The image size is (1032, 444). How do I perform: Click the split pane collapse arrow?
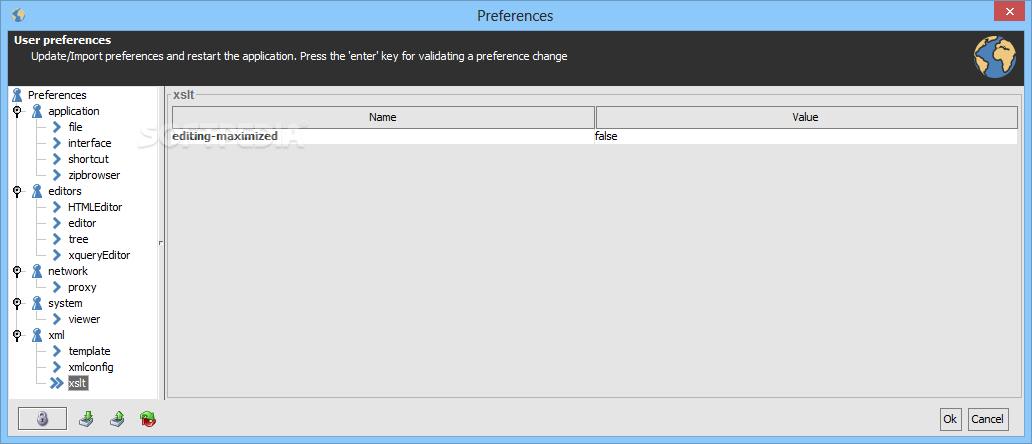[x=161, y=243]
